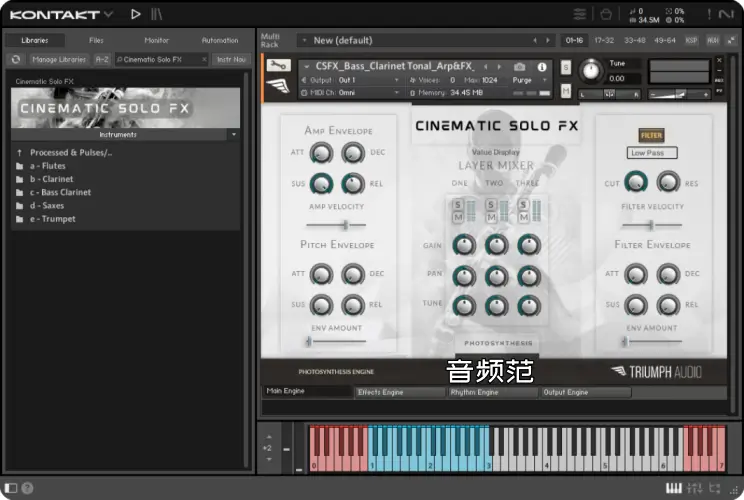Expand instrument name dropdown arrow
744x500 pixels.
307,67
